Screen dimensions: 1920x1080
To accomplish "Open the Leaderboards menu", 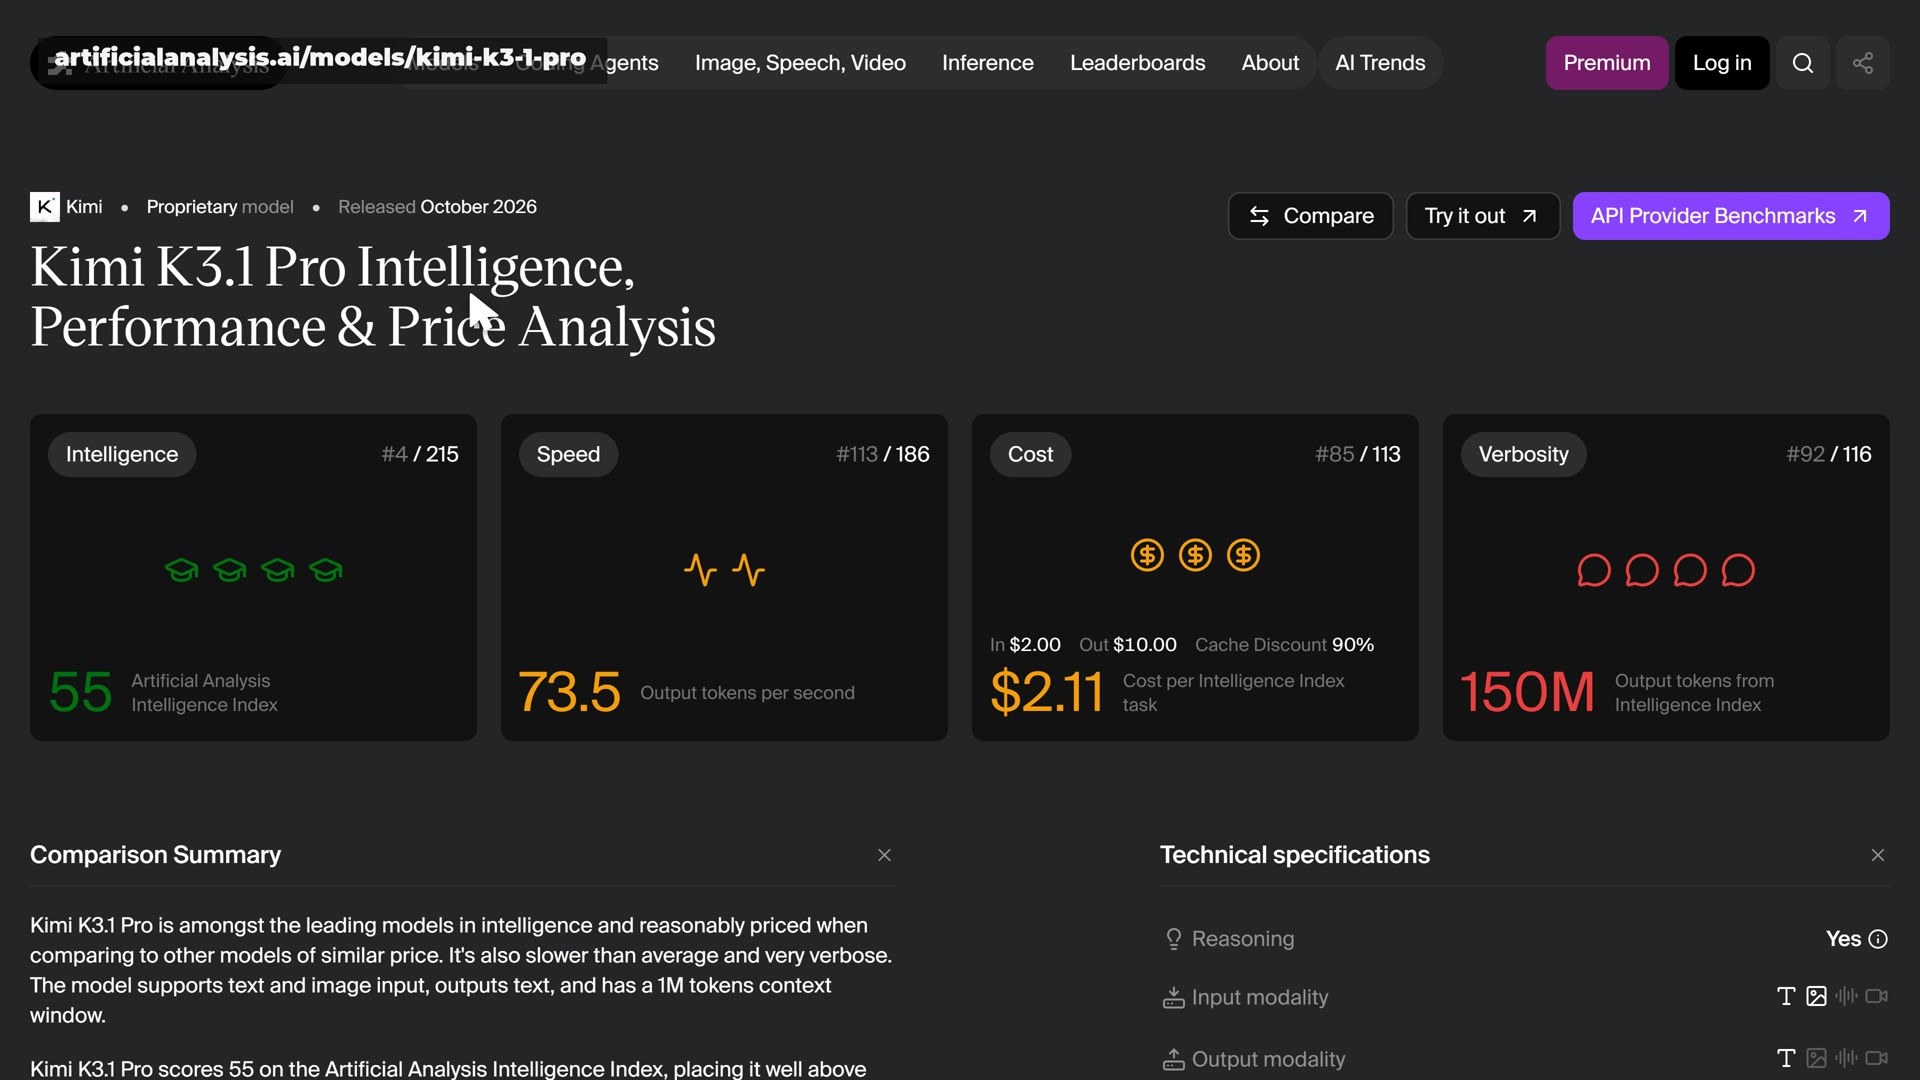I will pyautogui.click(x=1137, y=63).
